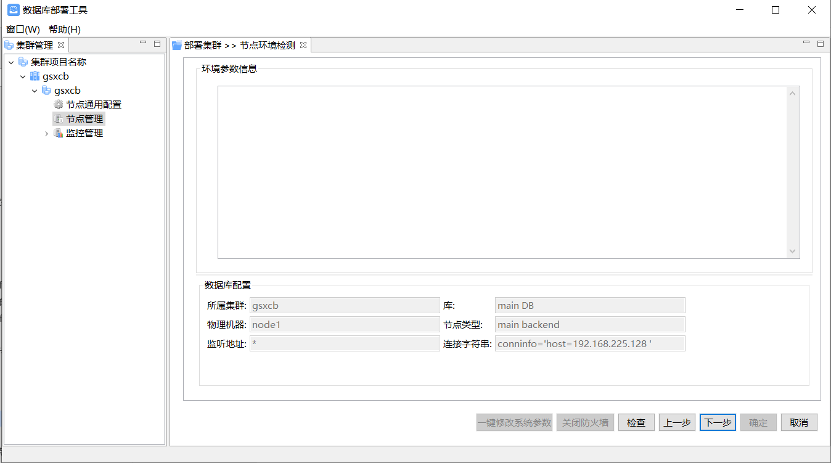Expand the 监控管理 tree node
Image resolution: width=832 pixels, height=464 pixels.
[x=47, y=133]
